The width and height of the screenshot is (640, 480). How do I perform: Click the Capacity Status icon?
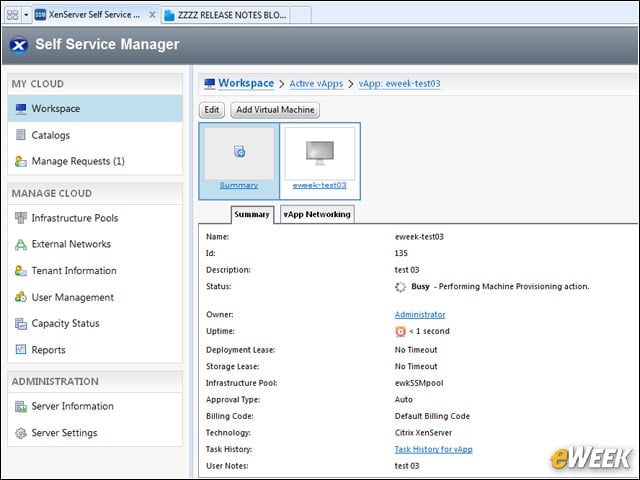click(20, 323)
